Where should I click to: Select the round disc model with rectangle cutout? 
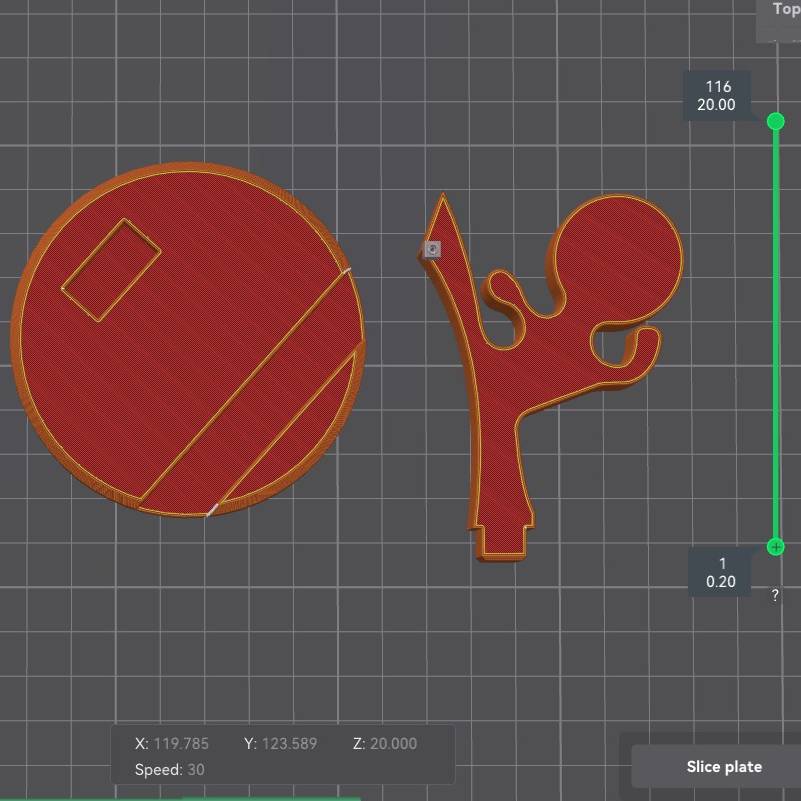coord(188,340)
